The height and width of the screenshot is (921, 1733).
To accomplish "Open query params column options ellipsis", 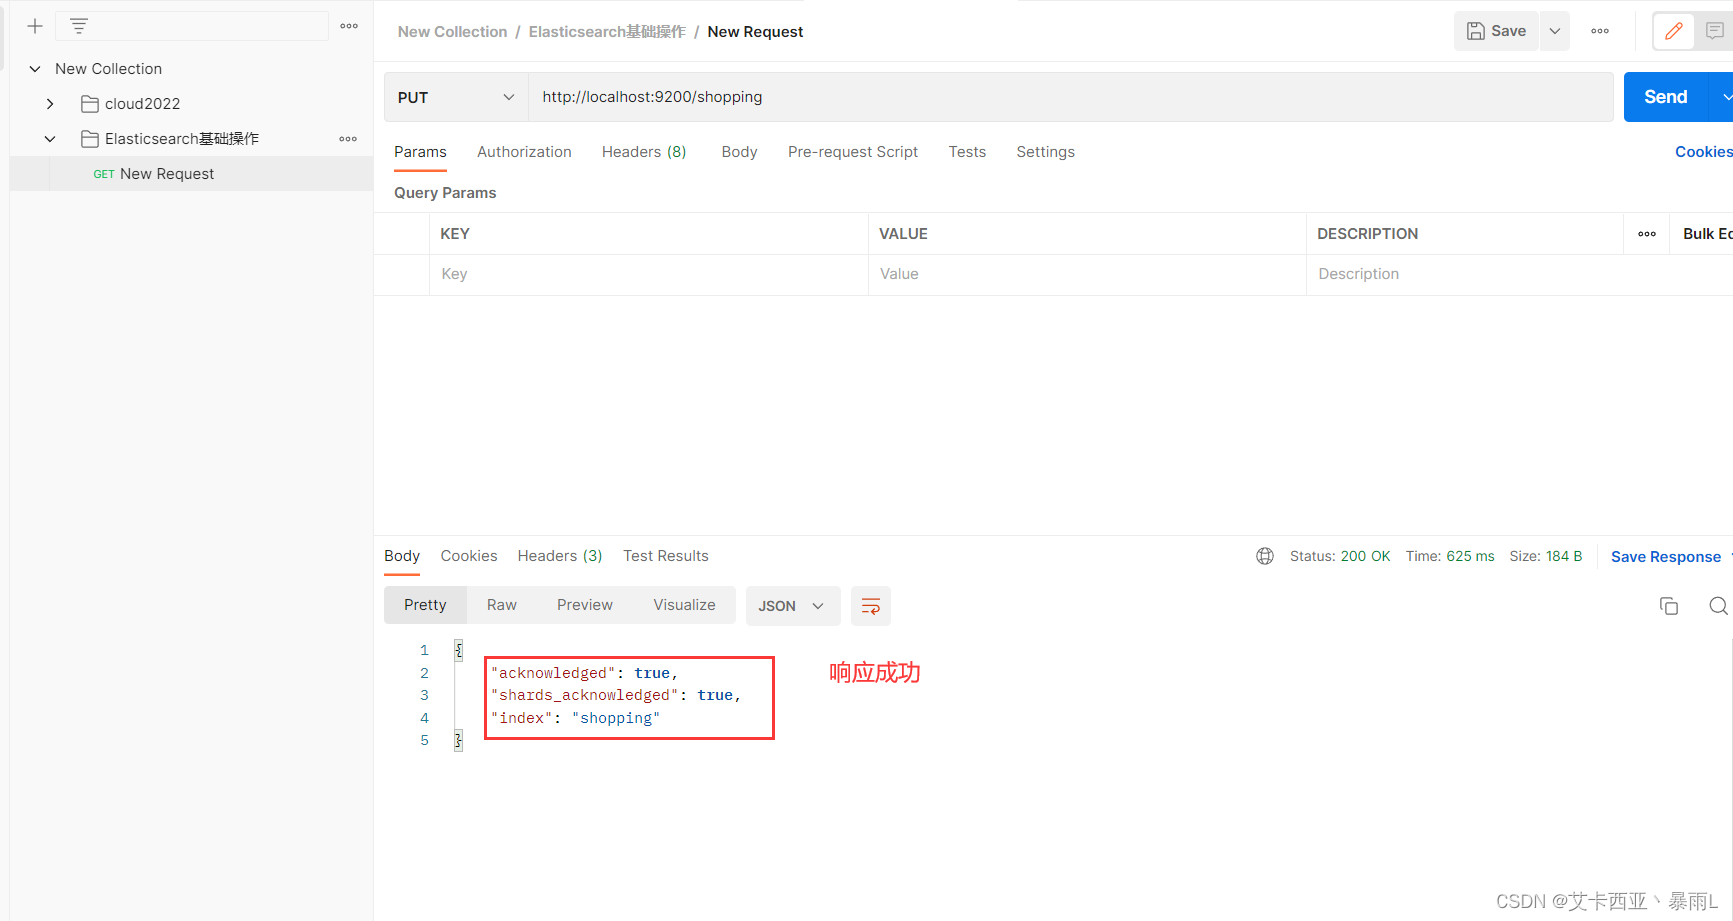I will point(1647,234).
